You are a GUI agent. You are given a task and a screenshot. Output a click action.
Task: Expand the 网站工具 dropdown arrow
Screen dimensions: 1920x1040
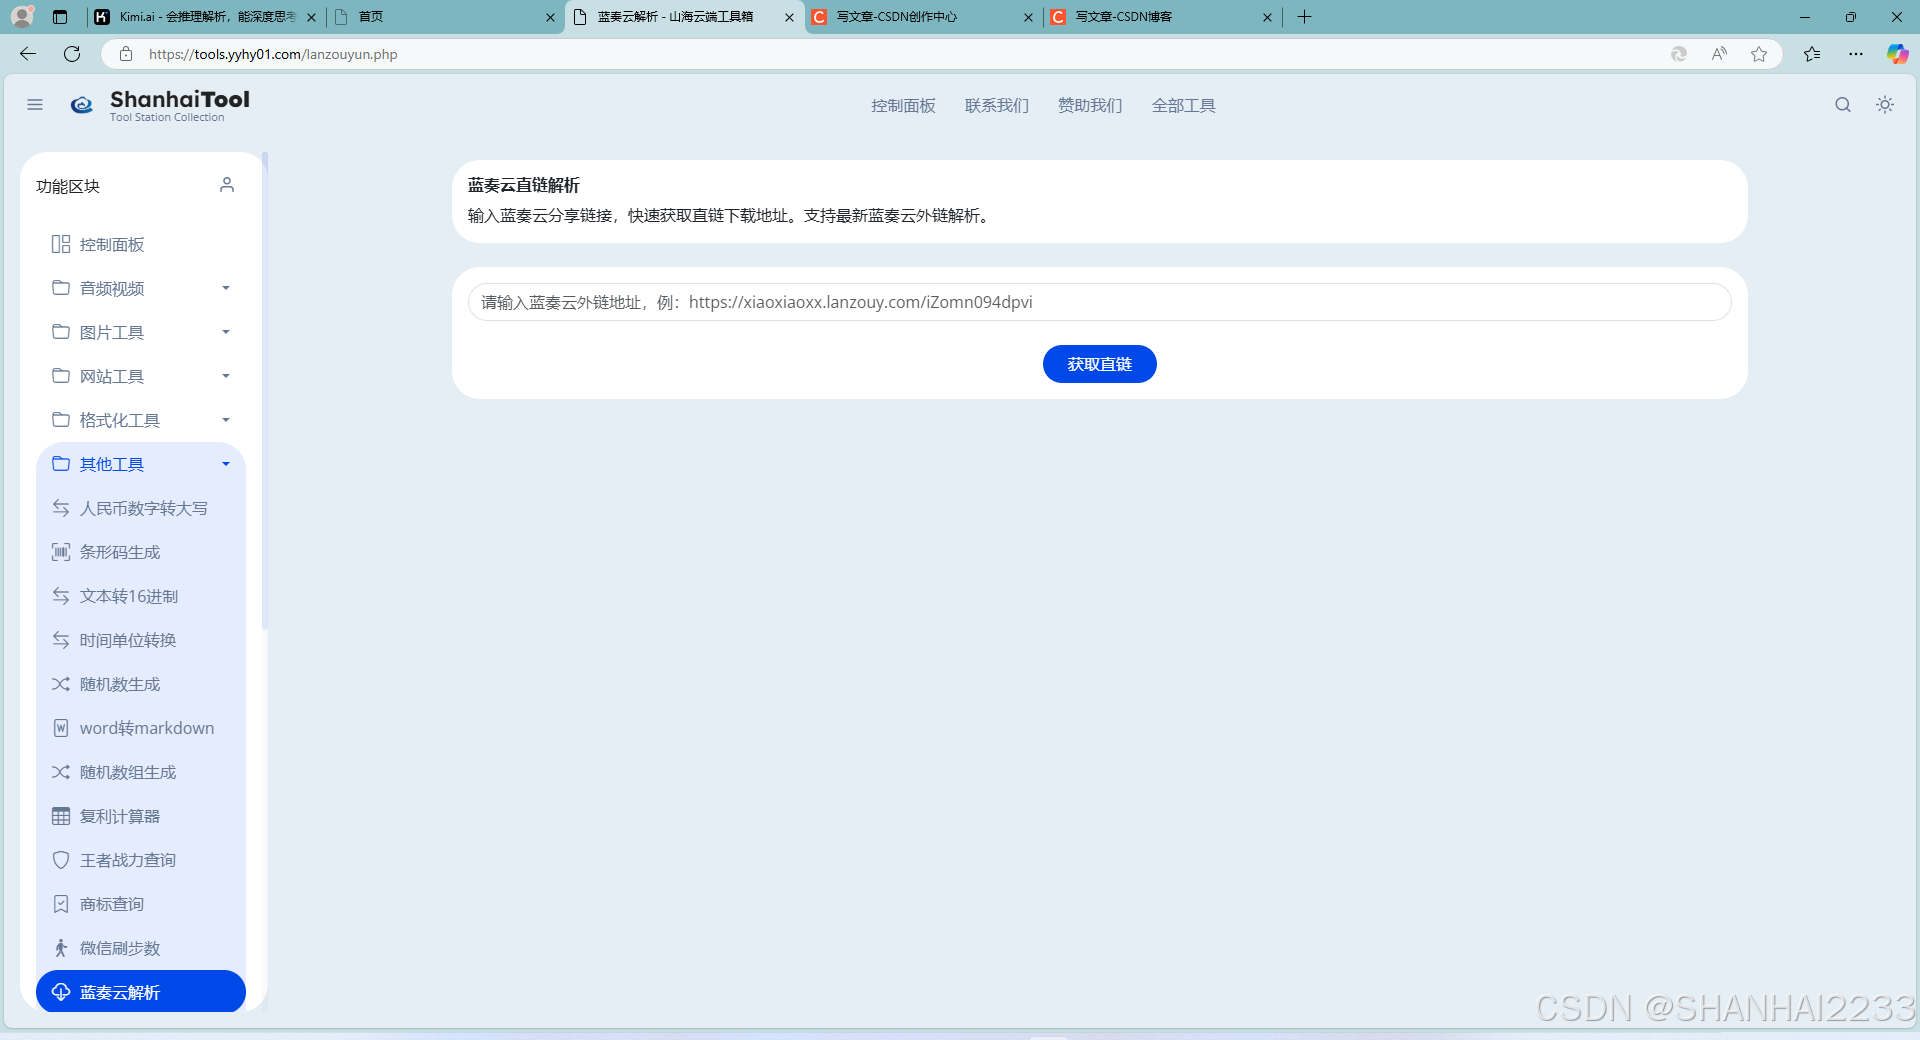pyautogui.click(x=226, y=376)
